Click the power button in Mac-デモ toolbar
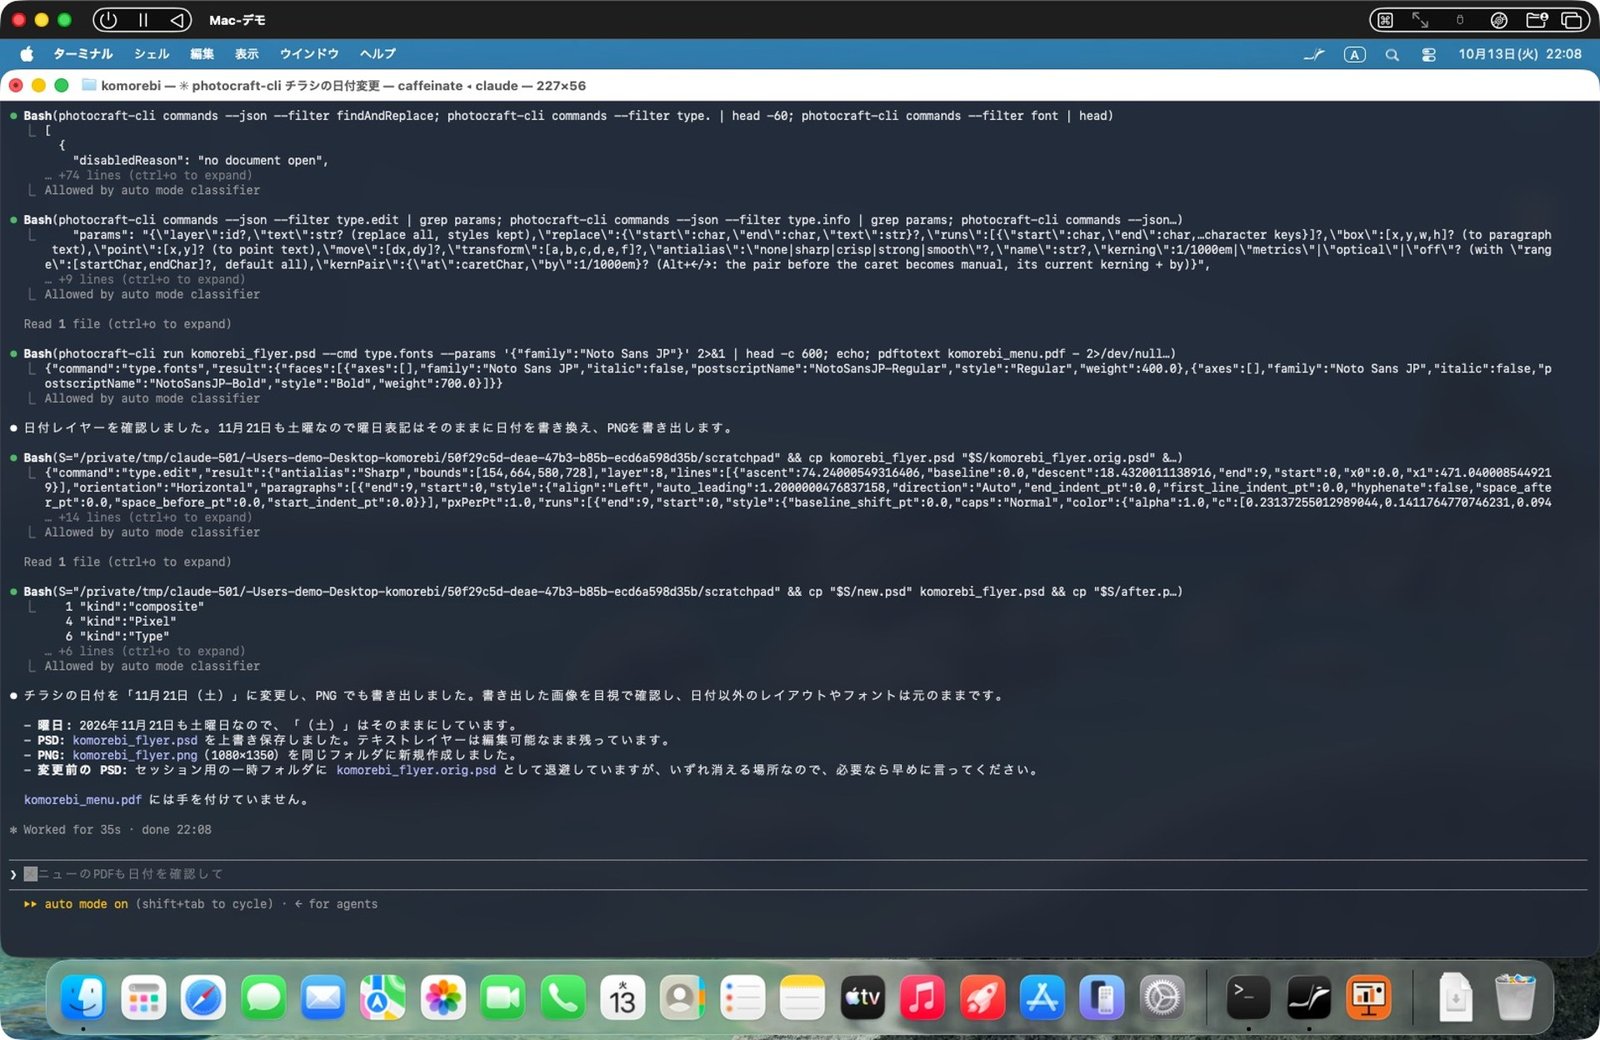Image resolution: width=1600 pixels, height=1040 pixels. [x=108, y=20]
